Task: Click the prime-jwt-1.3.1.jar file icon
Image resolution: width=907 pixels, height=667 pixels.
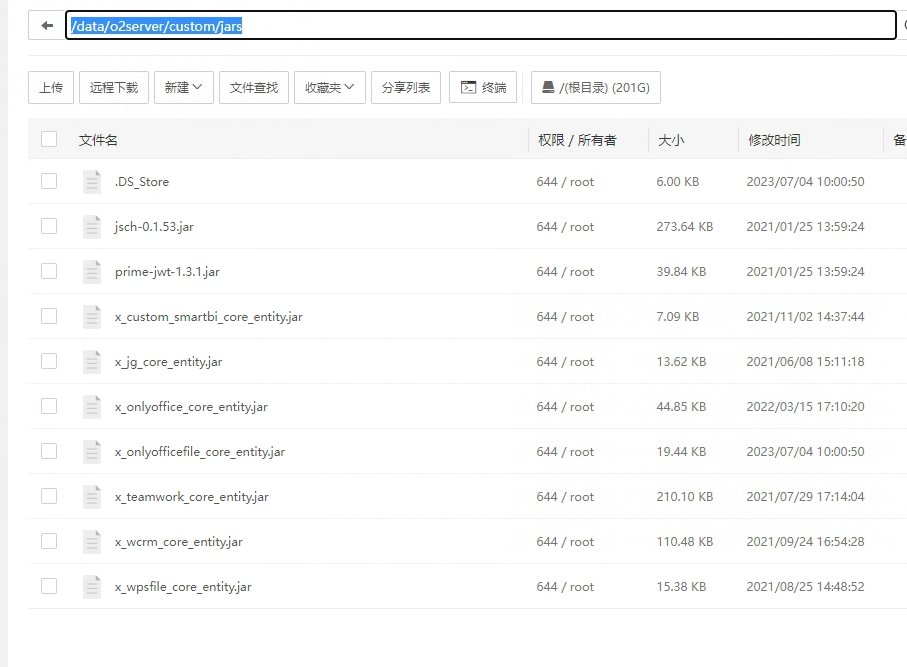Action: tap(92, 272)
